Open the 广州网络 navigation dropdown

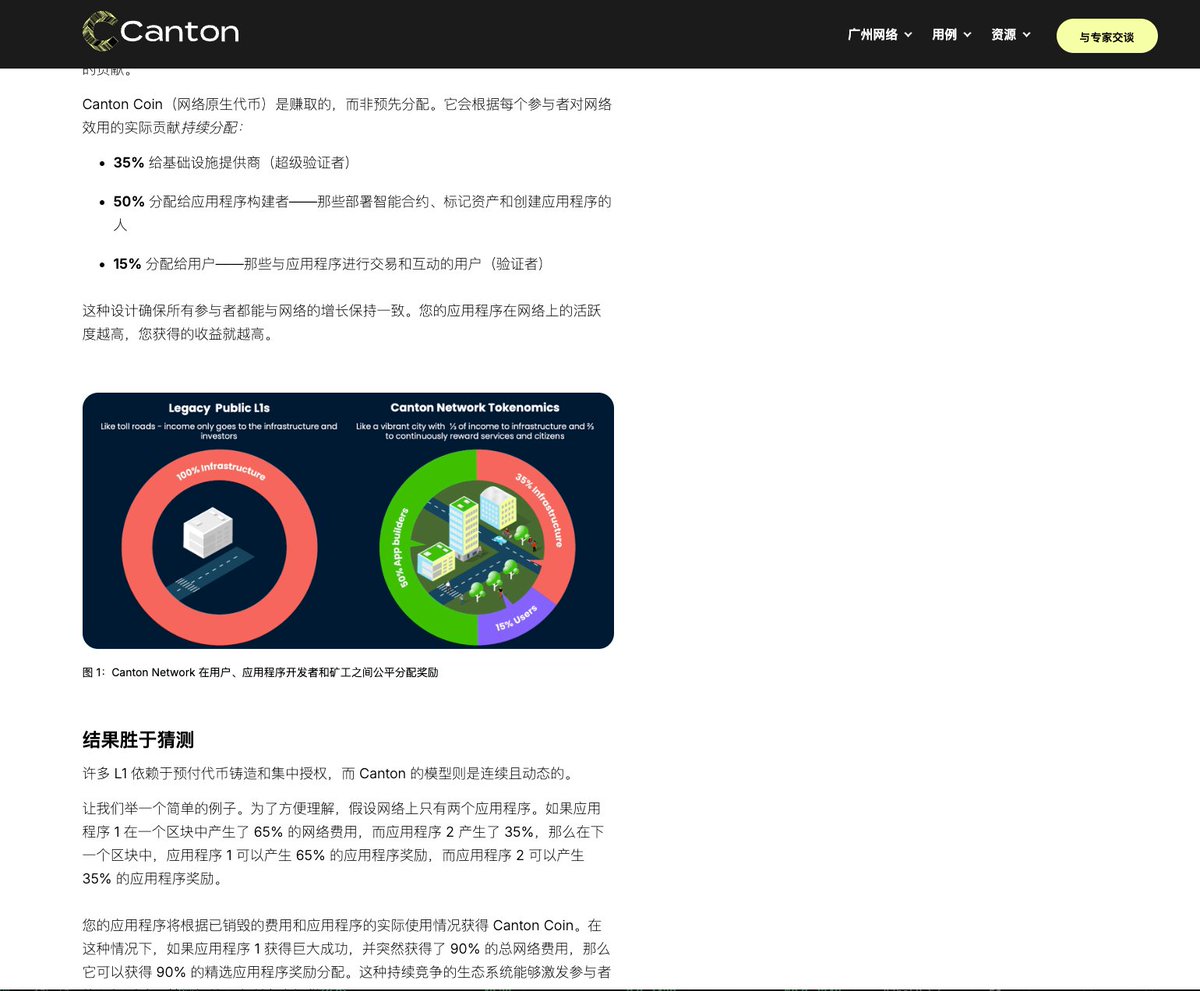880,35
